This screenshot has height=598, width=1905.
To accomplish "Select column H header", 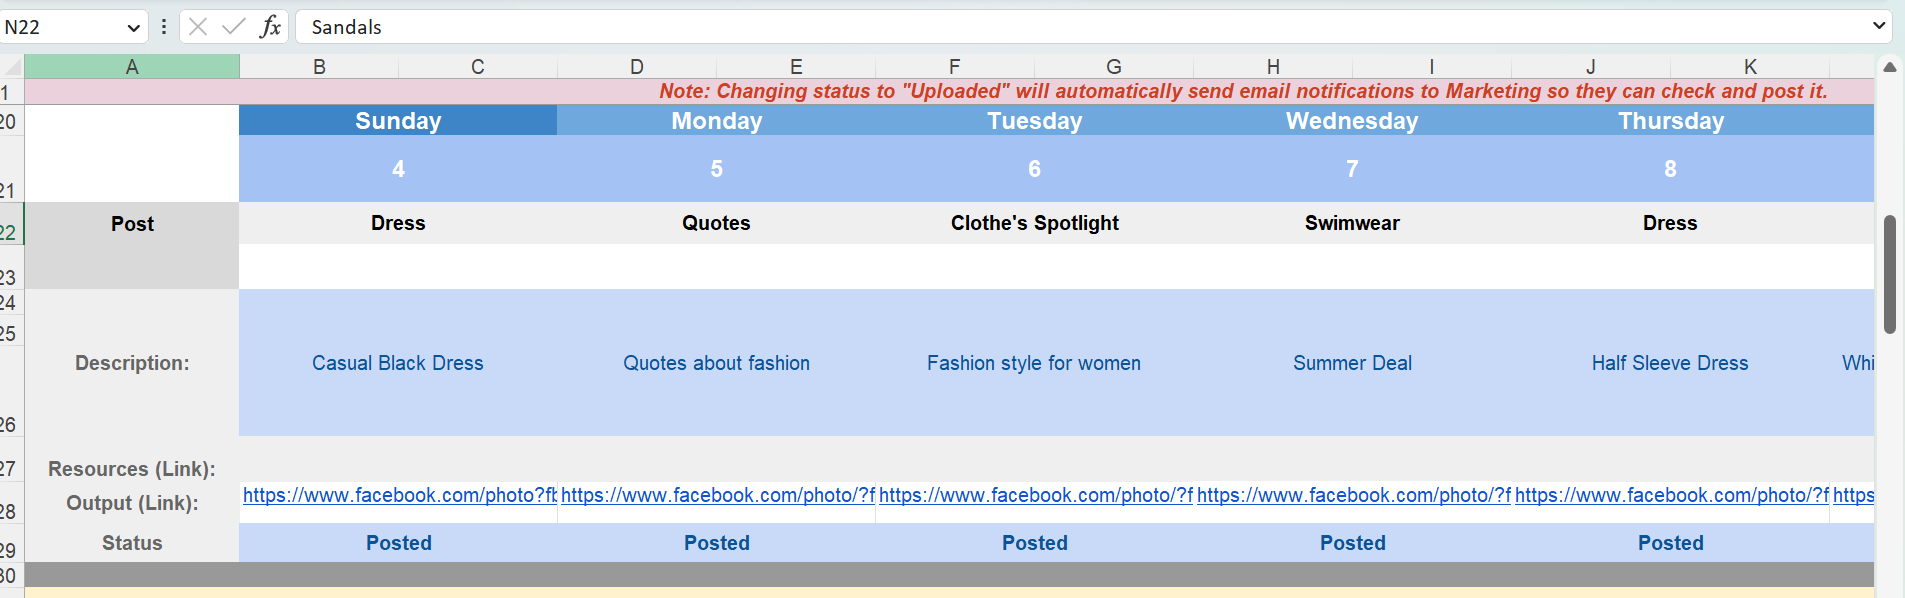I will [x=1273, y=67].
